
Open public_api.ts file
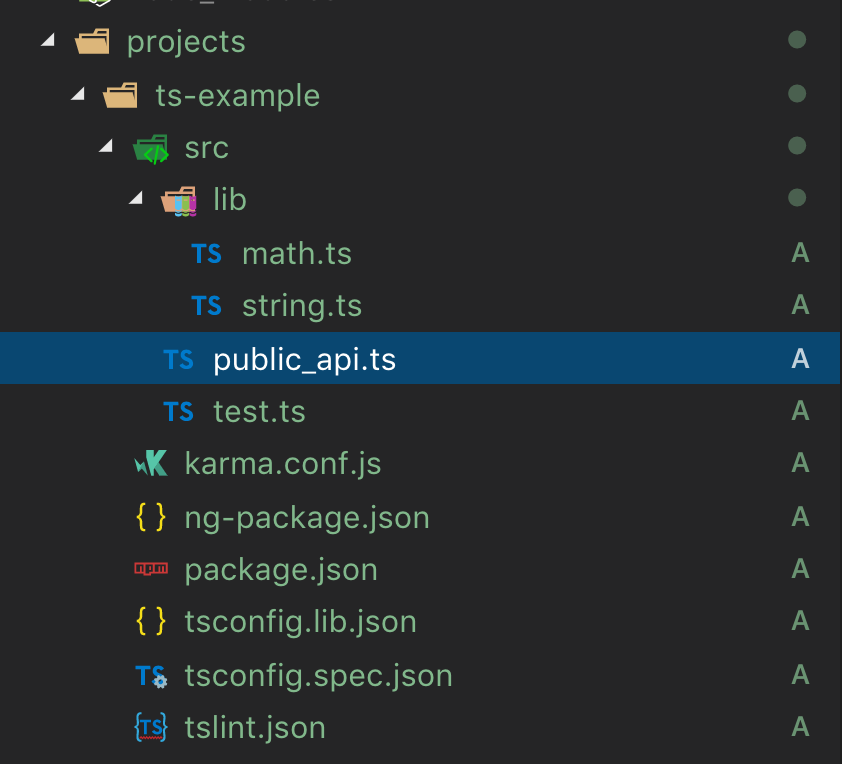pos(304,360)
